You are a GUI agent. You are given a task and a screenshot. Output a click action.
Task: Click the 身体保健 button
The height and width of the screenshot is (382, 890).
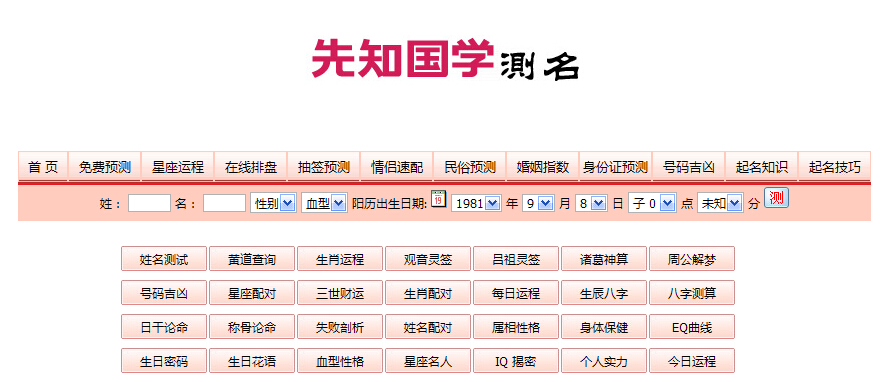click(x=604, y=327)
